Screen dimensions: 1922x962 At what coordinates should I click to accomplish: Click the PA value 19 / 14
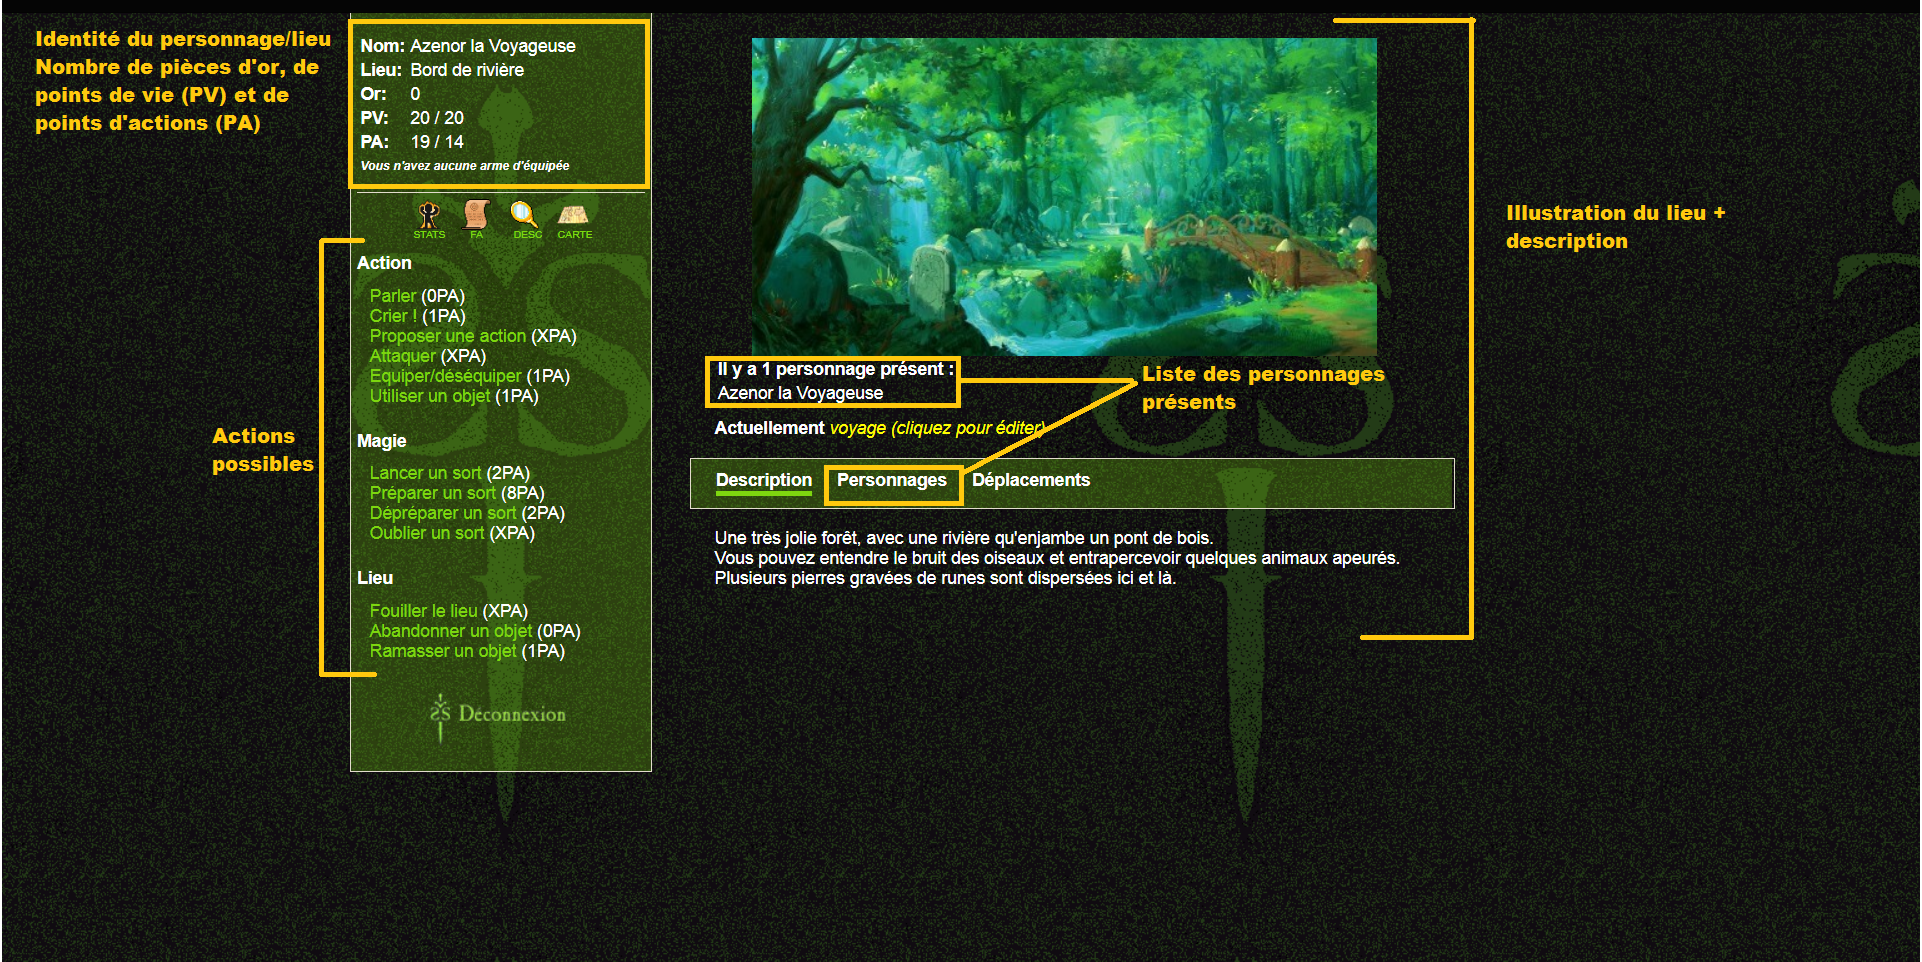[x=437, y=142]
